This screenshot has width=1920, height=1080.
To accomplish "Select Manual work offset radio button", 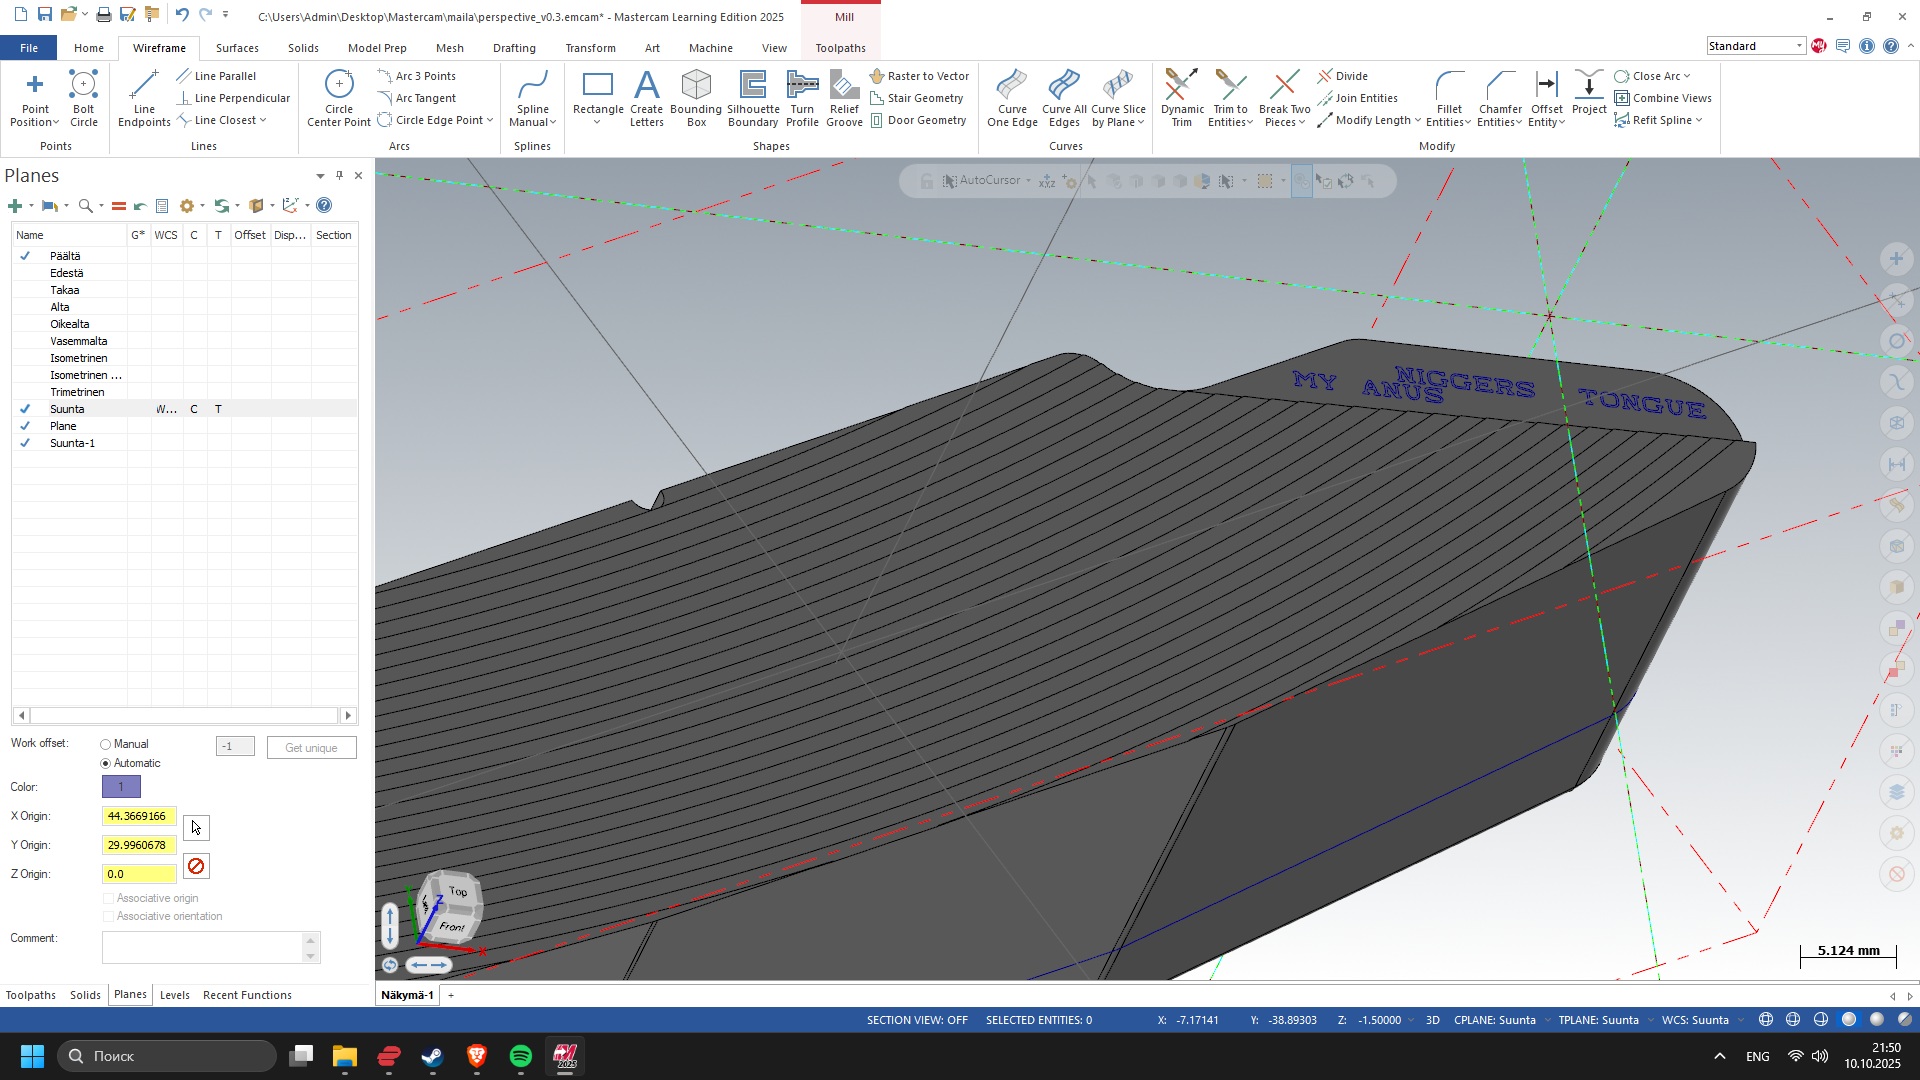I will tap(106, 745).
